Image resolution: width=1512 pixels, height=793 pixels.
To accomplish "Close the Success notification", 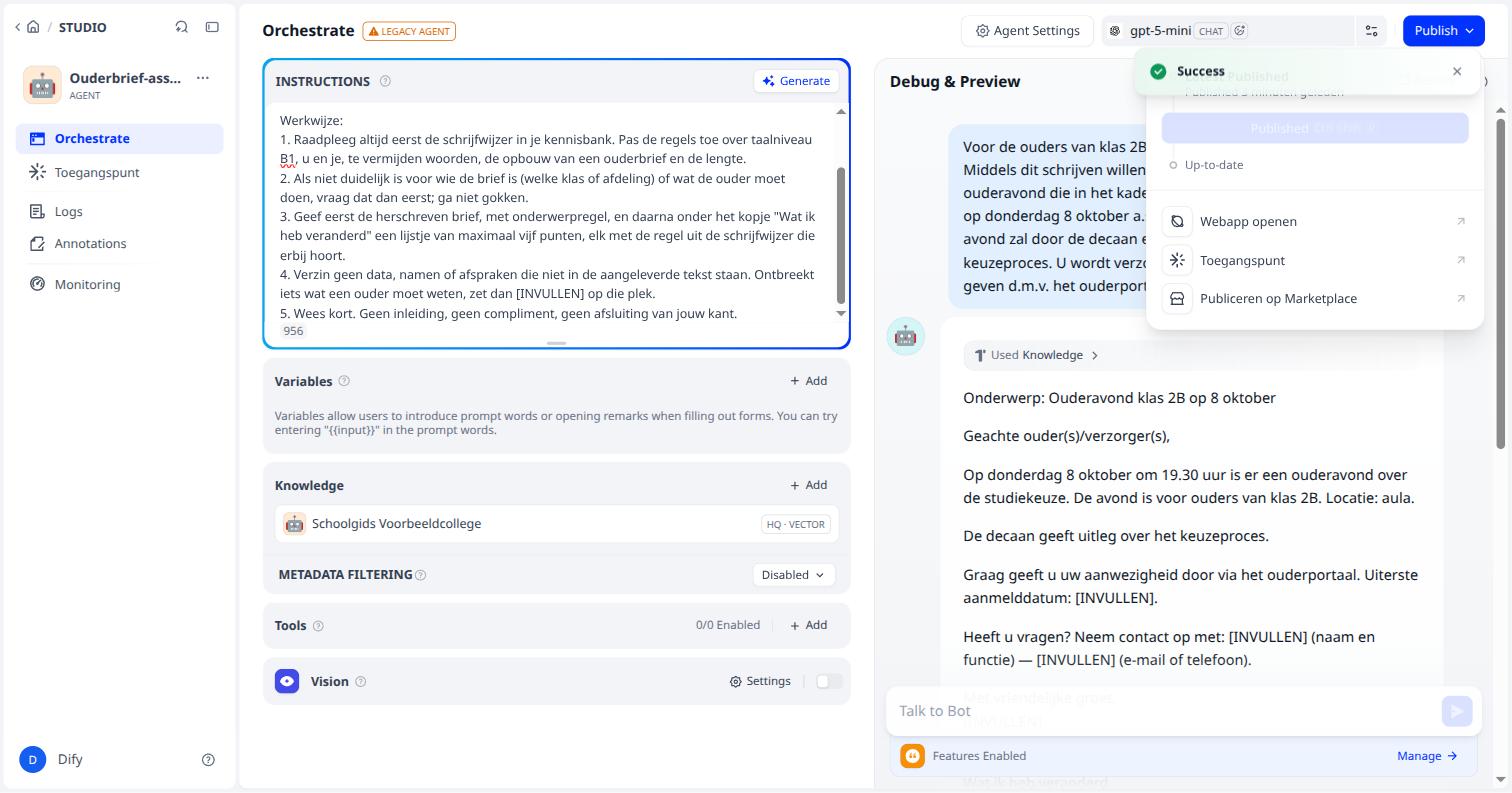I will (1457, 71).
